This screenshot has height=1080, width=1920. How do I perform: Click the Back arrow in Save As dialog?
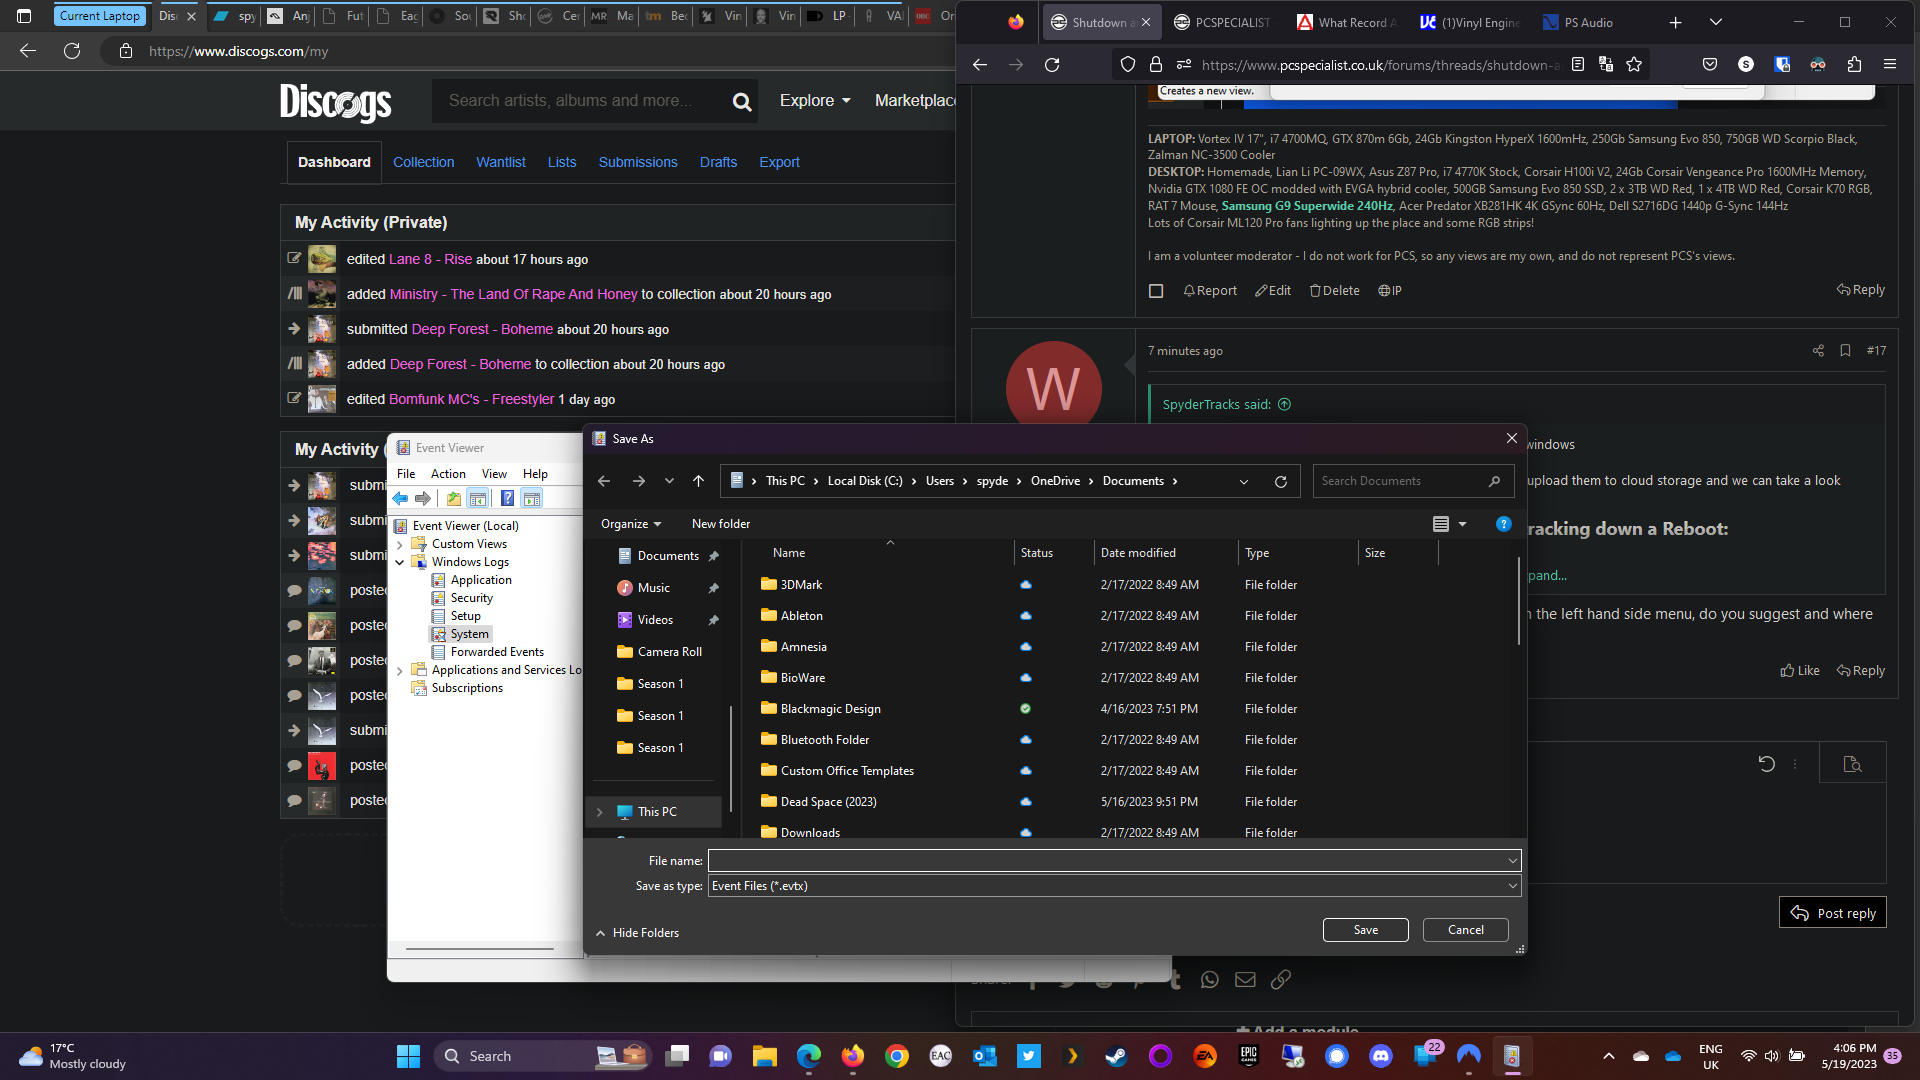604,481
